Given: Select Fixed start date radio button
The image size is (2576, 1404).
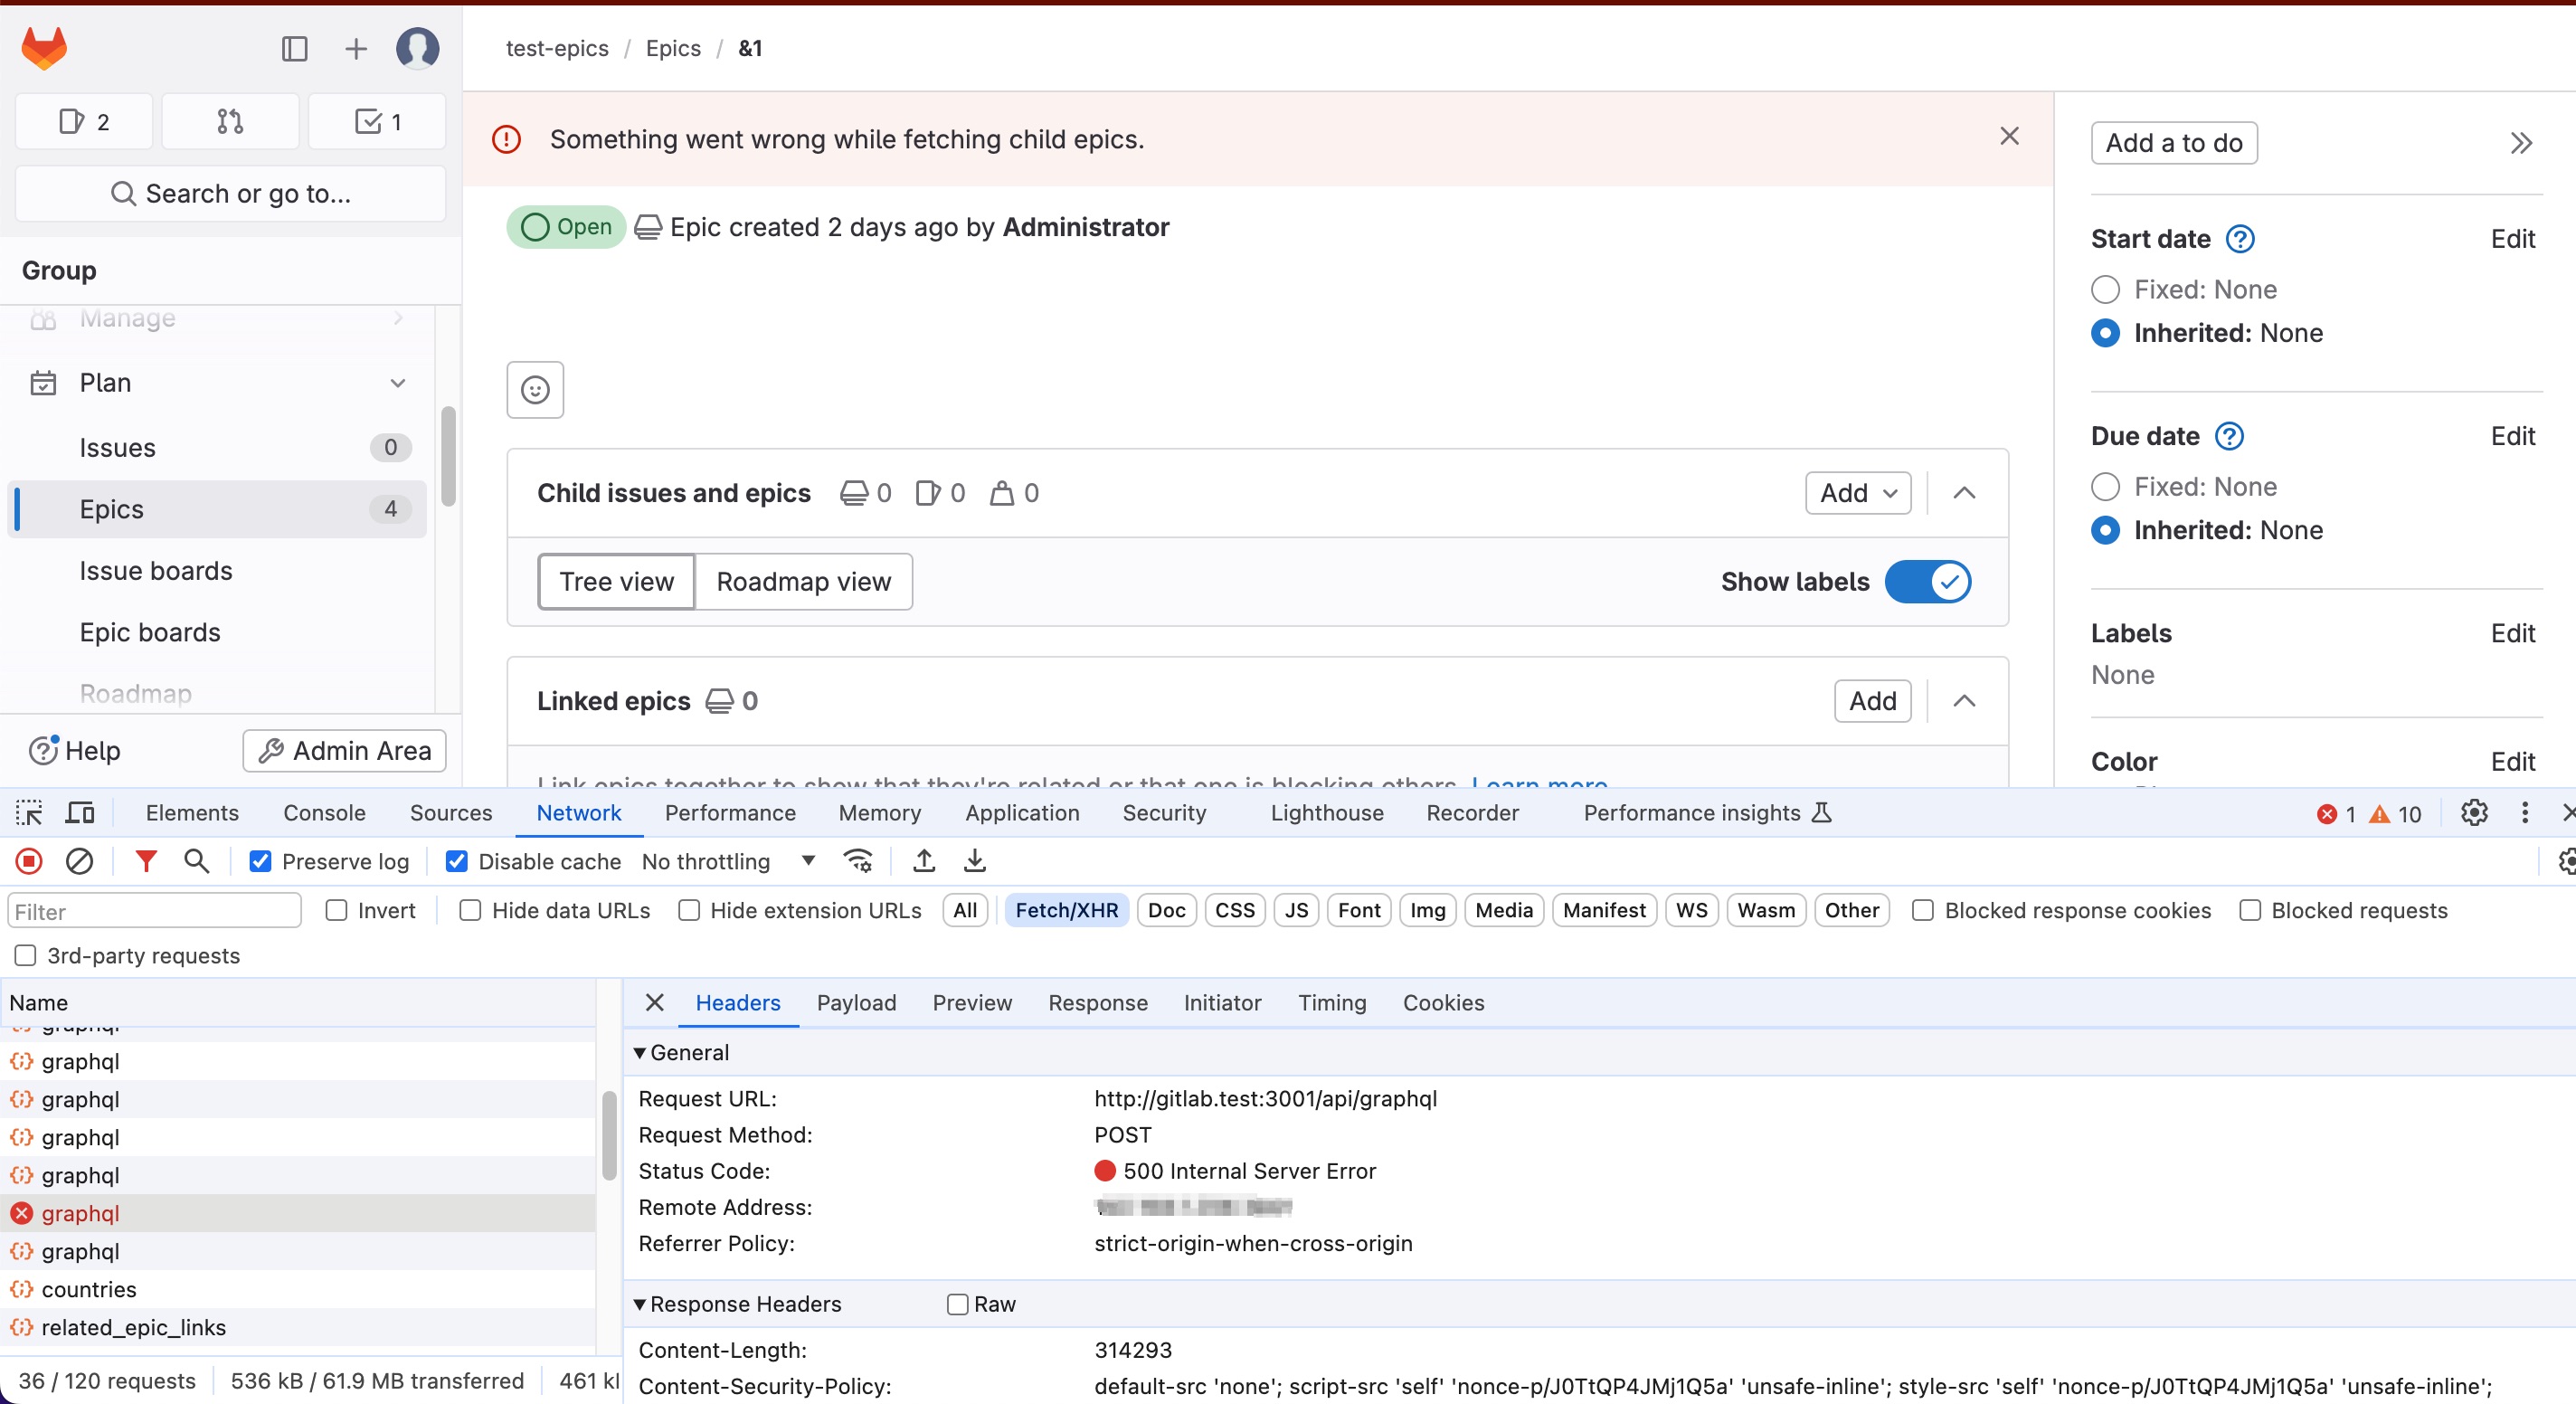Looking at the screenshot, I should (x=2105, y=290).
